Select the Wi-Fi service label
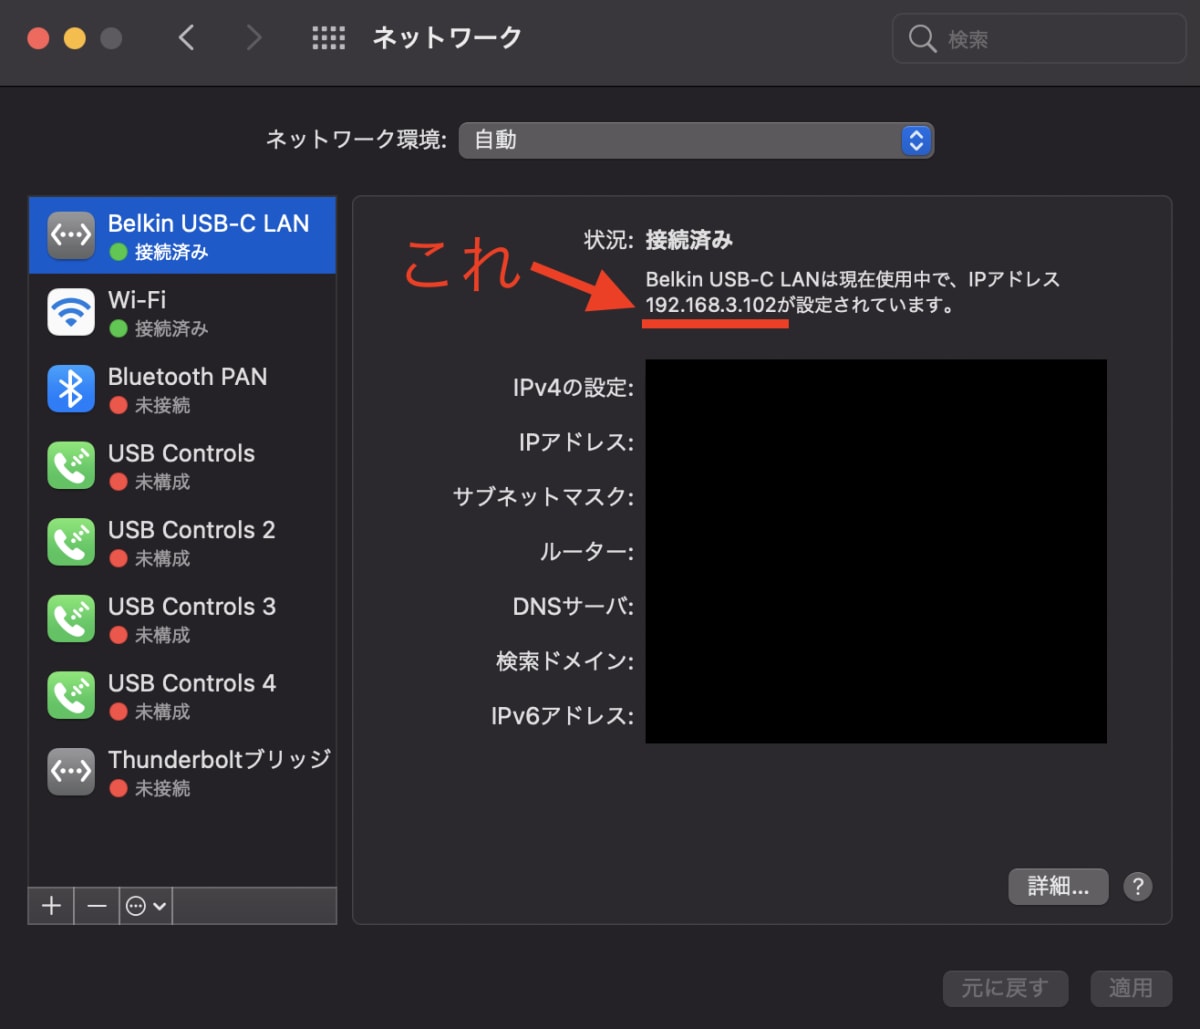 [137, 300]
